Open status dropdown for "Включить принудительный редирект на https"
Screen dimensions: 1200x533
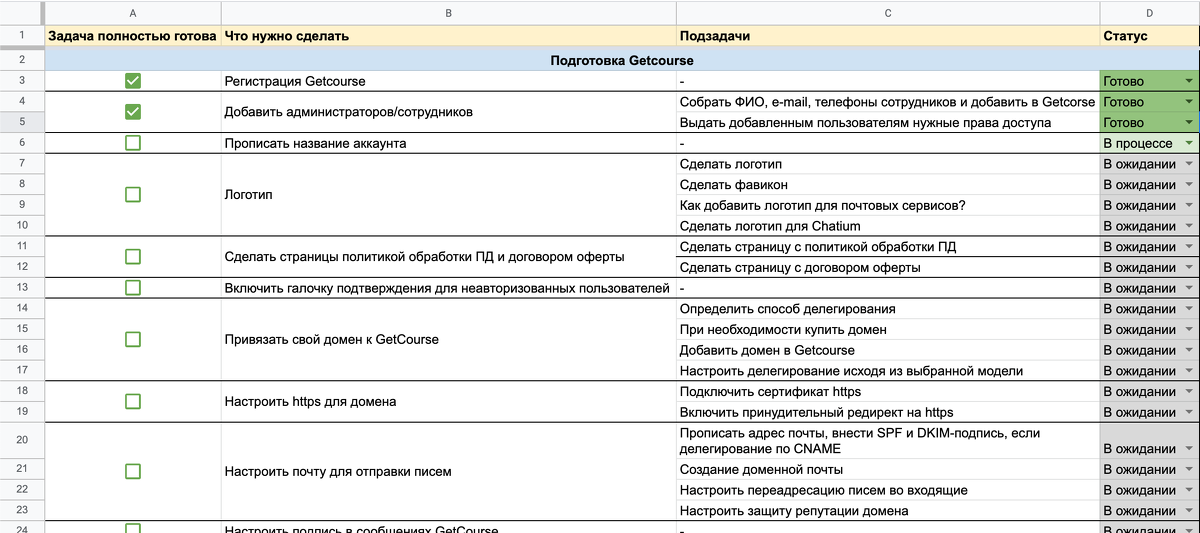(1188, 413)
